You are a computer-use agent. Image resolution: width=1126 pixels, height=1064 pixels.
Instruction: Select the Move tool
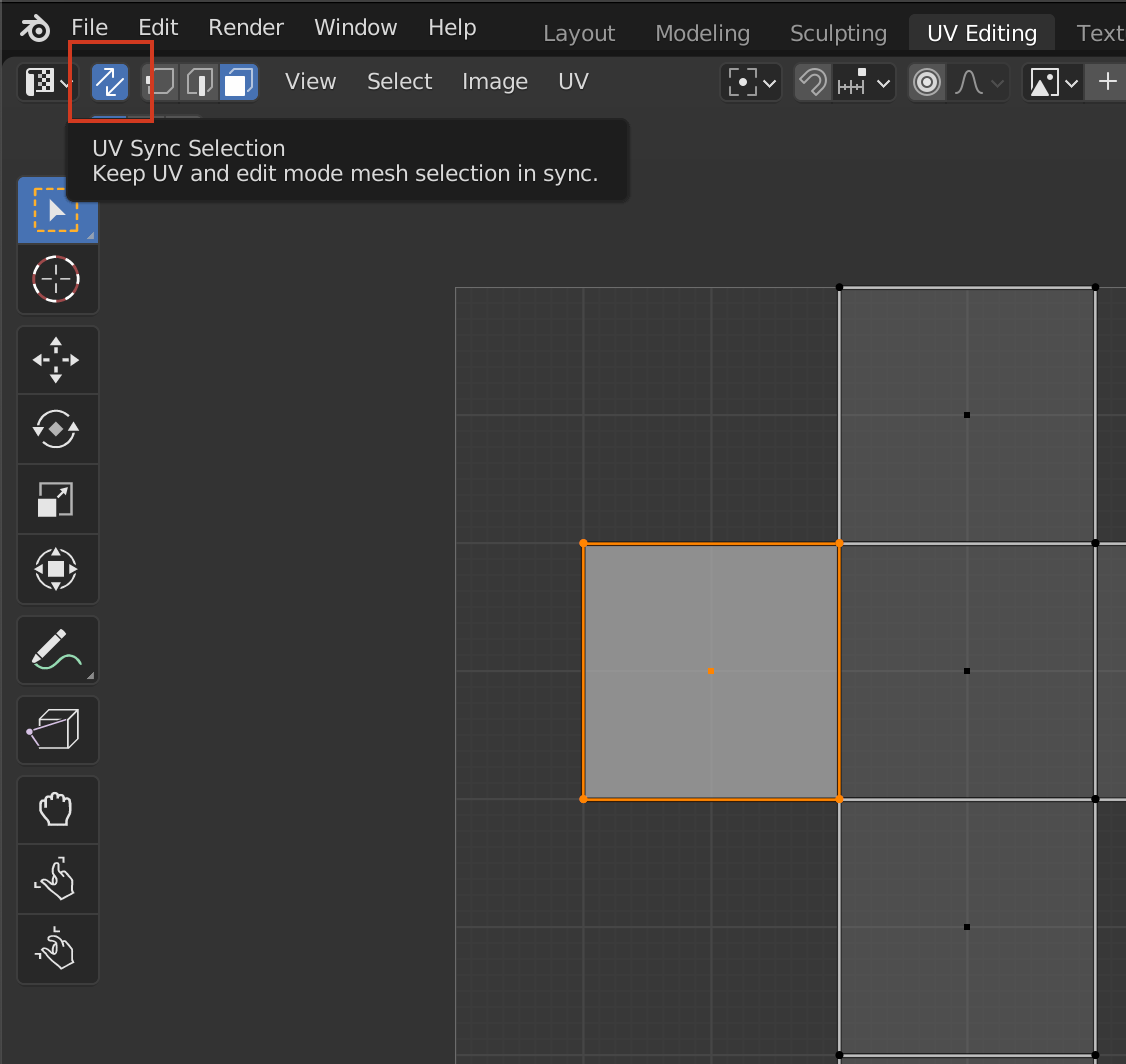pos(57,360)
